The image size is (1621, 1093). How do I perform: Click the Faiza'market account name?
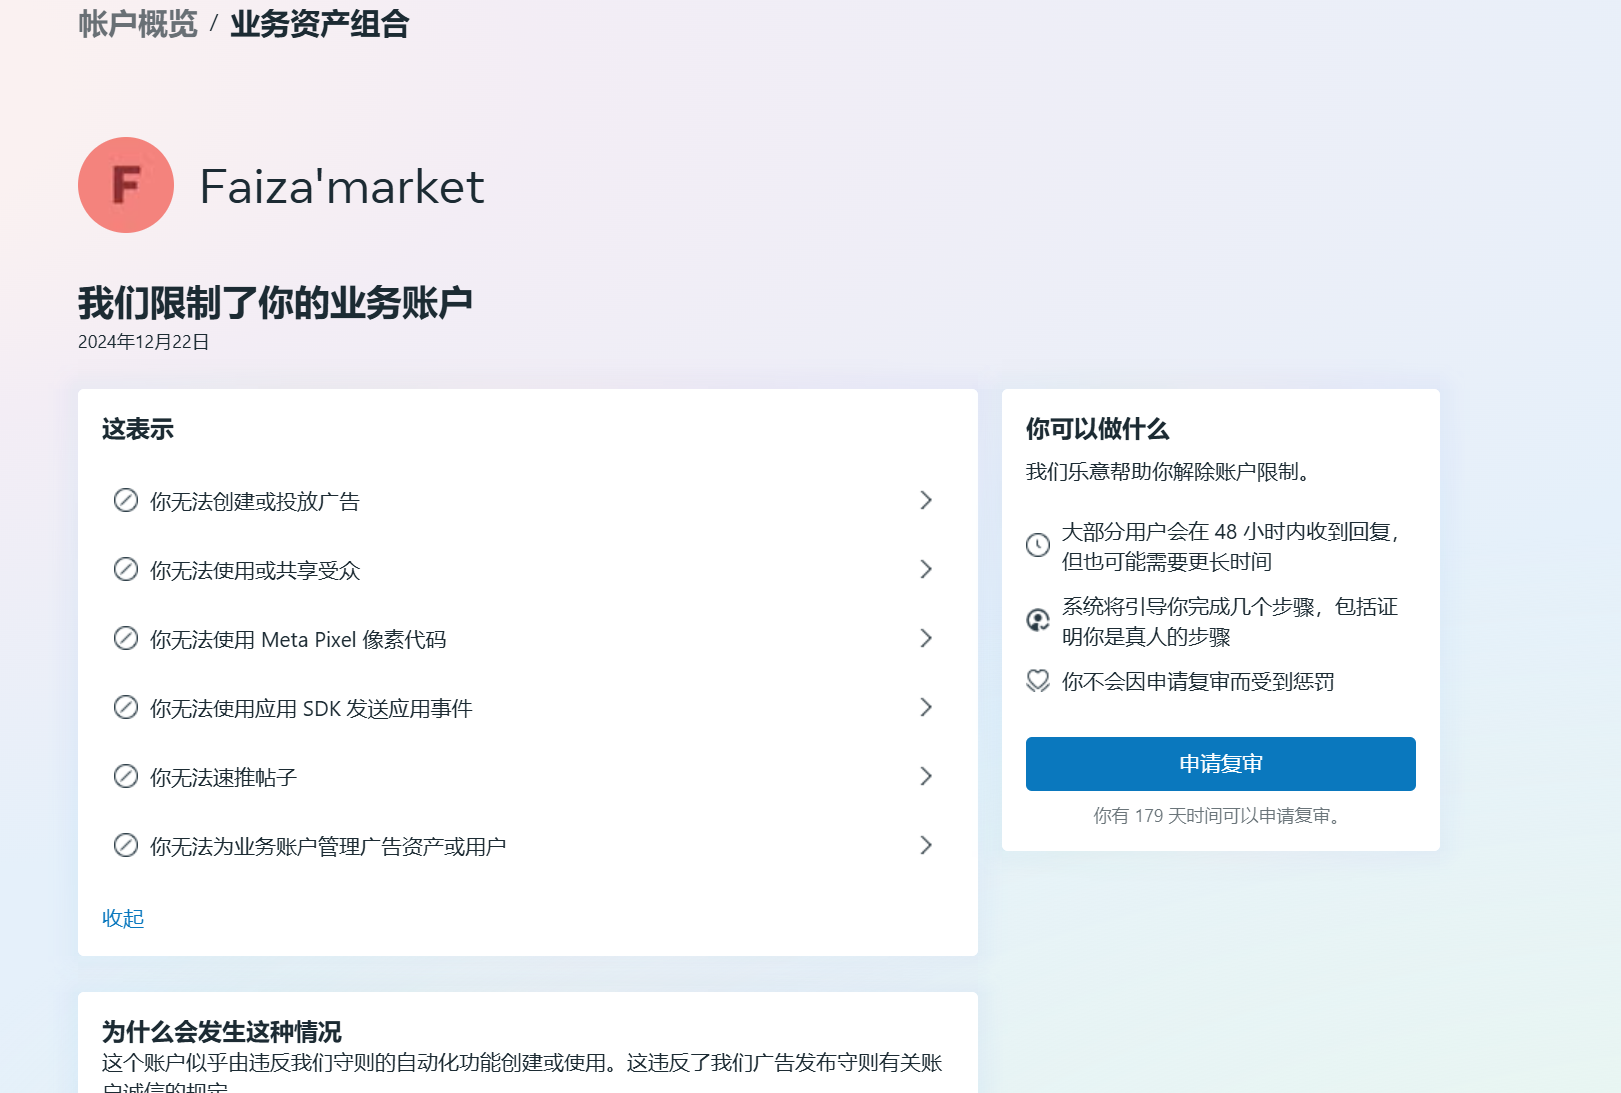(x=342, y=187)
